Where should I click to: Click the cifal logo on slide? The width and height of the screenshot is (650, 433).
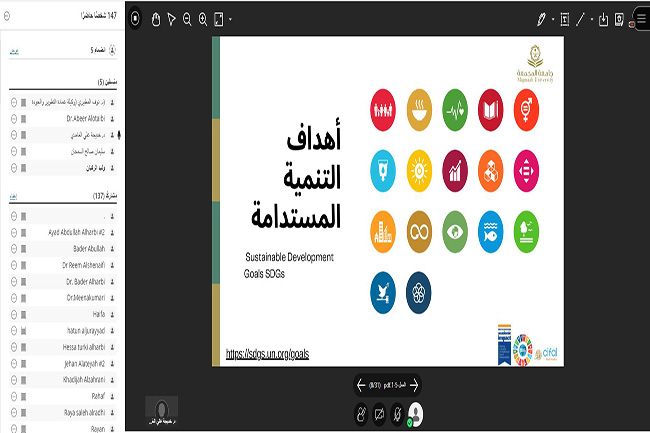pos(546,353)
